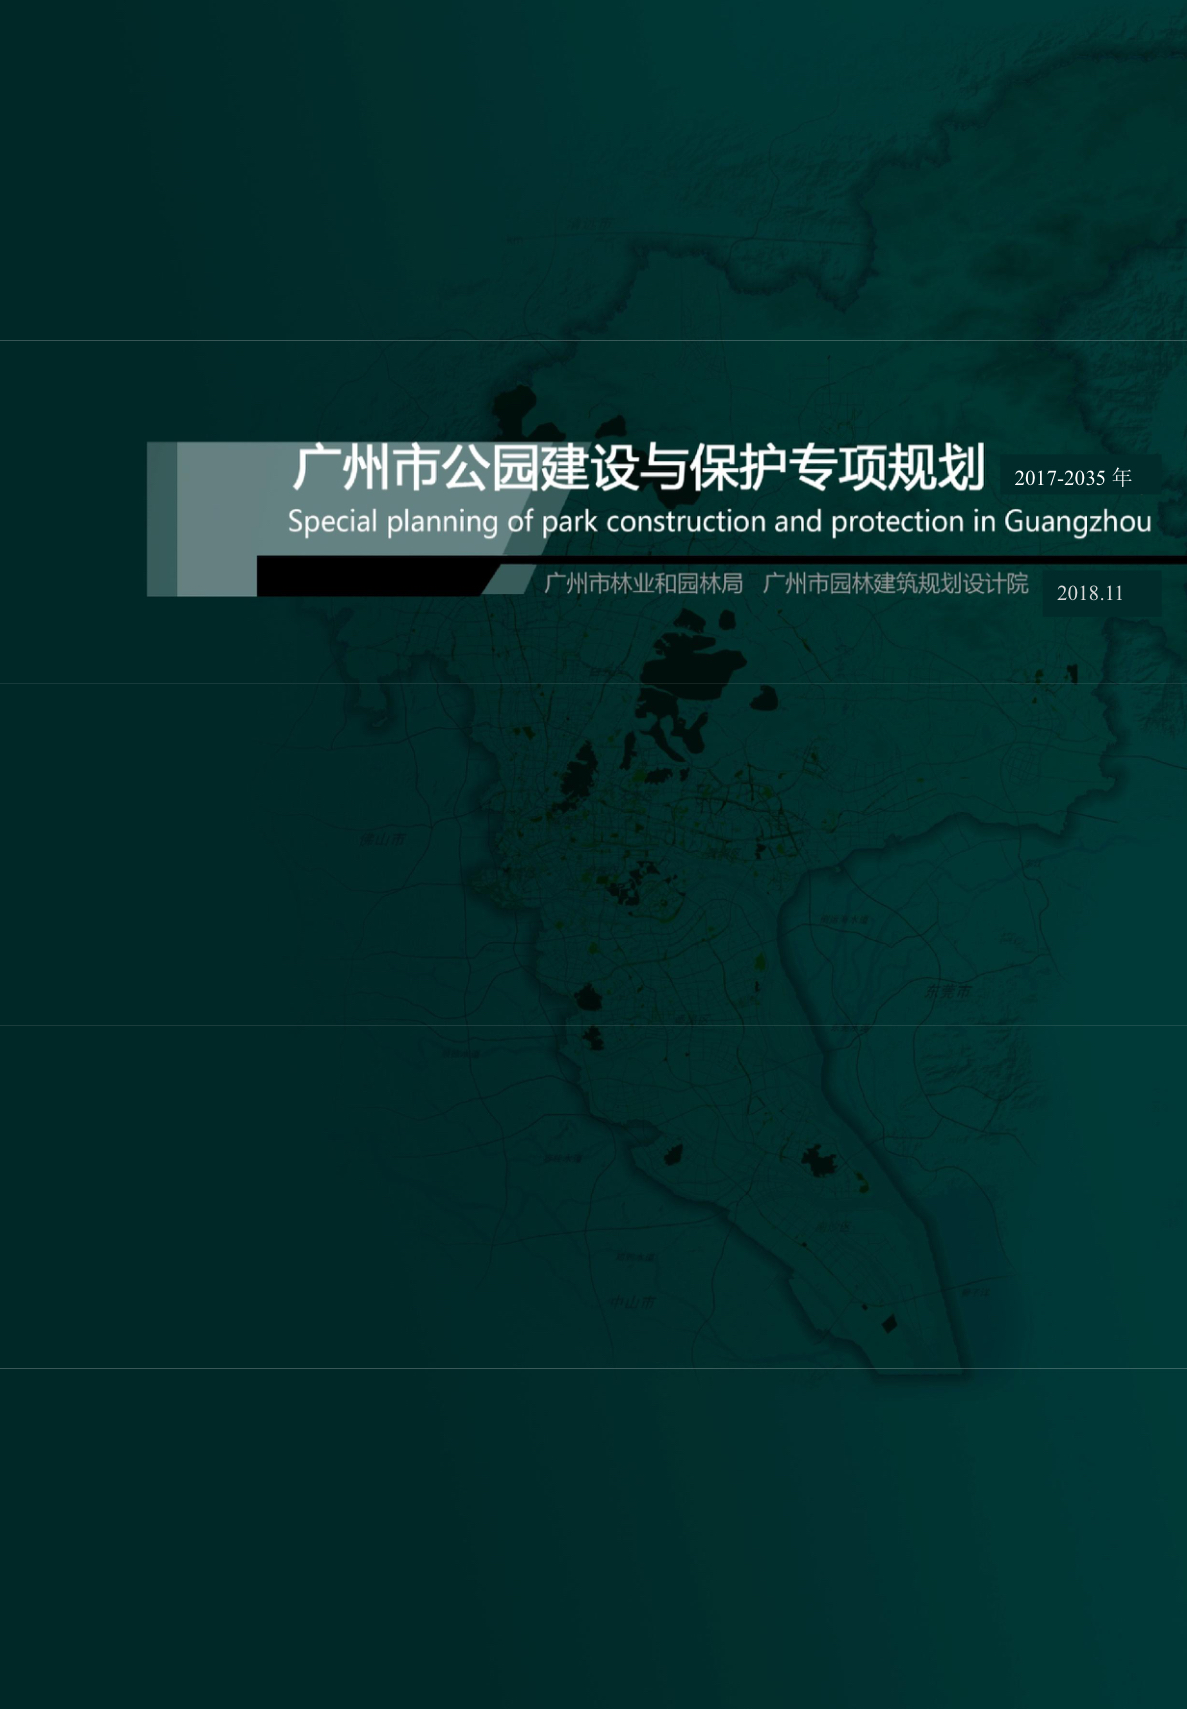
Task: Click the 中山市 label on the map
Action: coord(631,1301)
